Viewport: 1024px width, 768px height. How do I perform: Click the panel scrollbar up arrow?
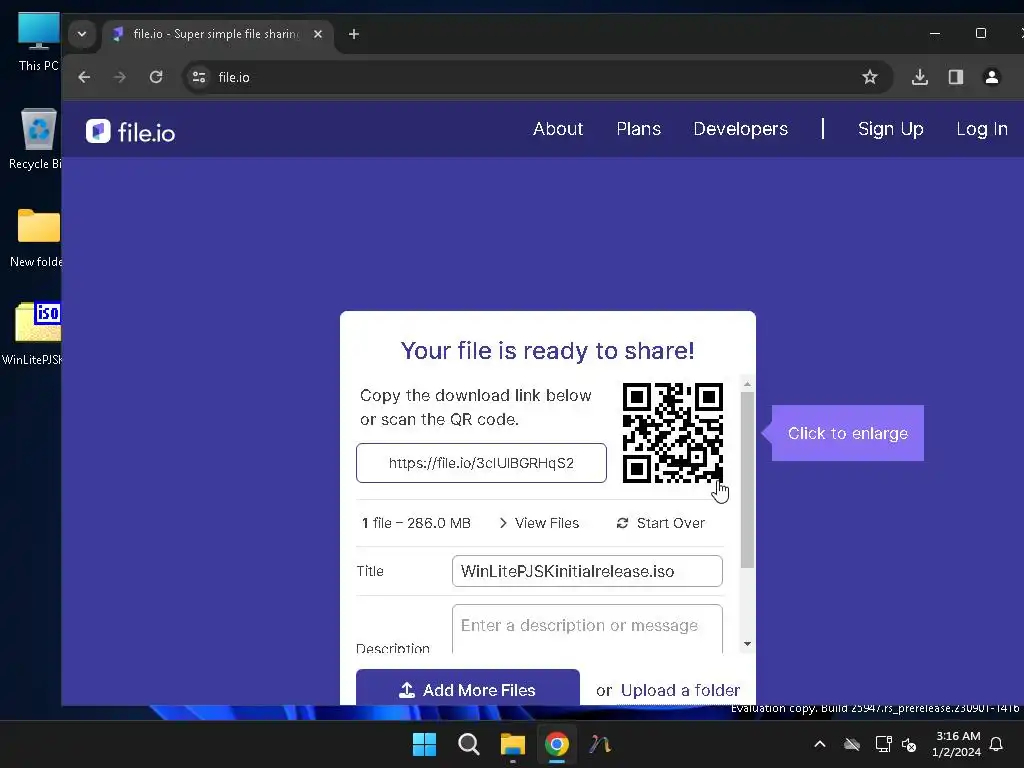[x=747, y=384]
